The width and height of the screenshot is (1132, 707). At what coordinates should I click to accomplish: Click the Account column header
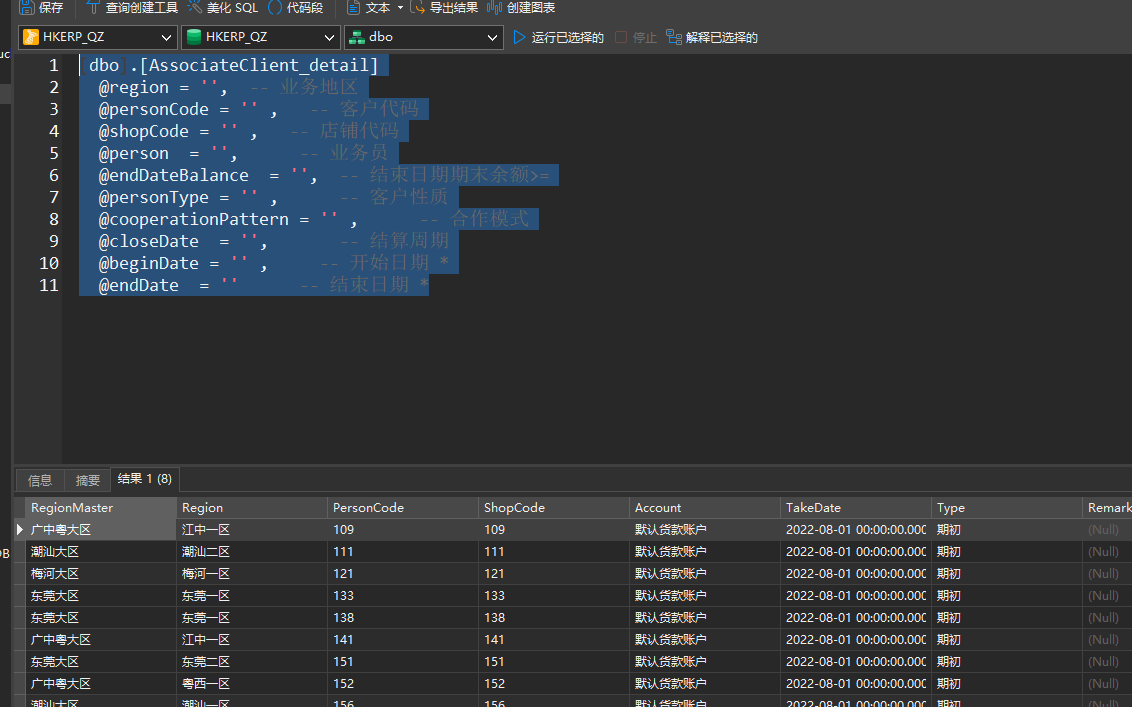[x=704, y=508]
